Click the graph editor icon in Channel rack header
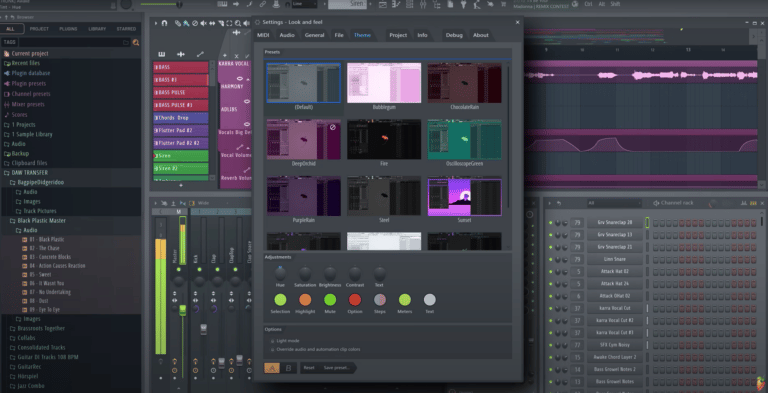 [x=744, y=203]
